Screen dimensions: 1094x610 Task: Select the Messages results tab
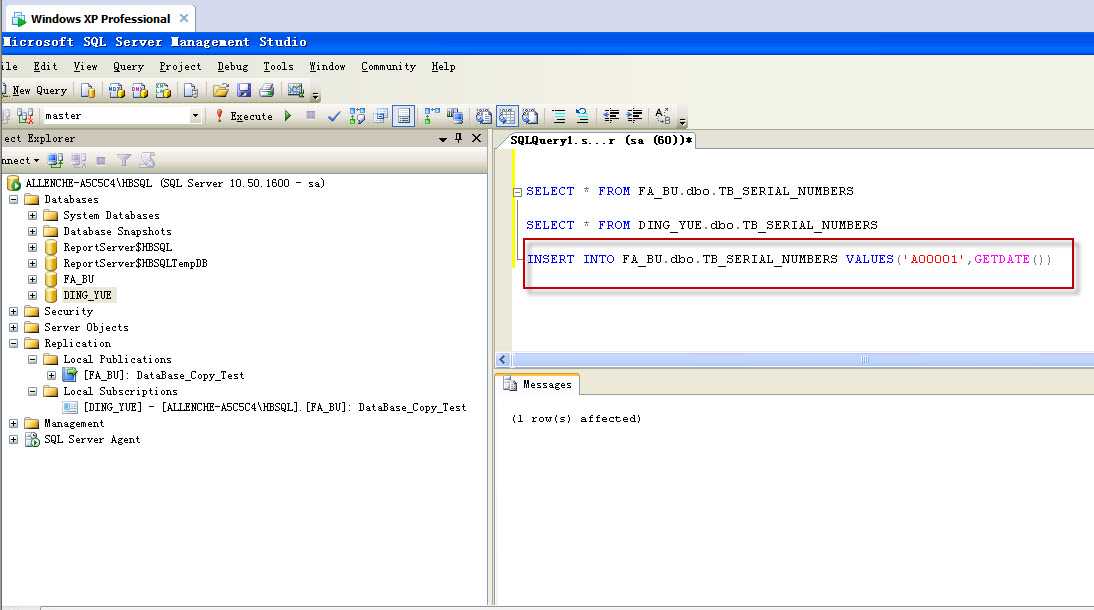tap(539, 385)
